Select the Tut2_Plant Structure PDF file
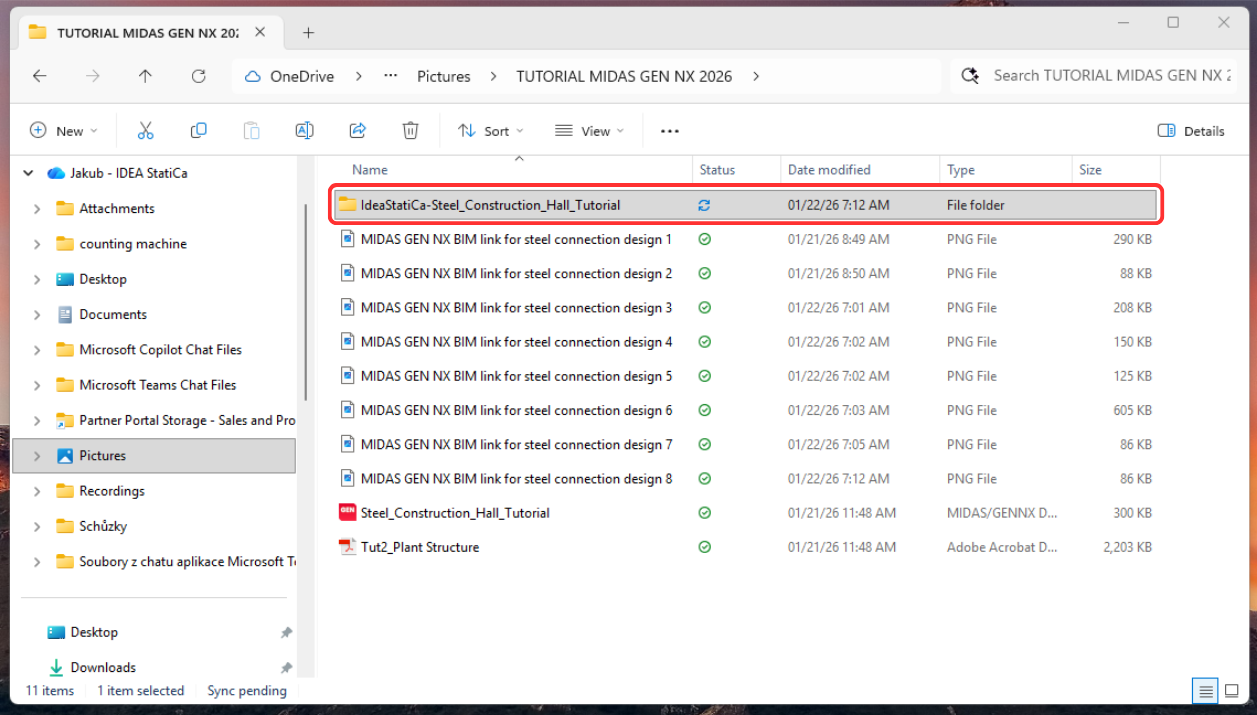 click(x=420, y=547)
